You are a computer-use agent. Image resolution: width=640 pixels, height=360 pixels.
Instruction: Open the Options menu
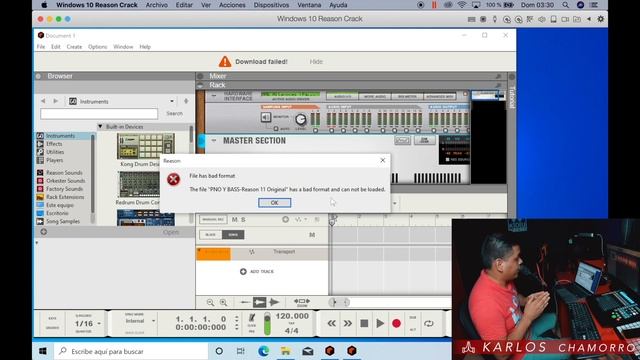tap(98, 47)
